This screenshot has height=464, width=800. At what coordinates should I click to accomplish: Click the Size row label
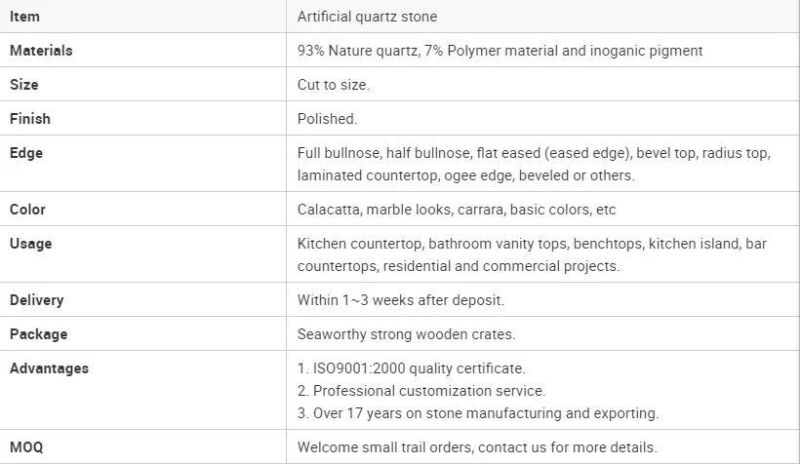point(24,84)
